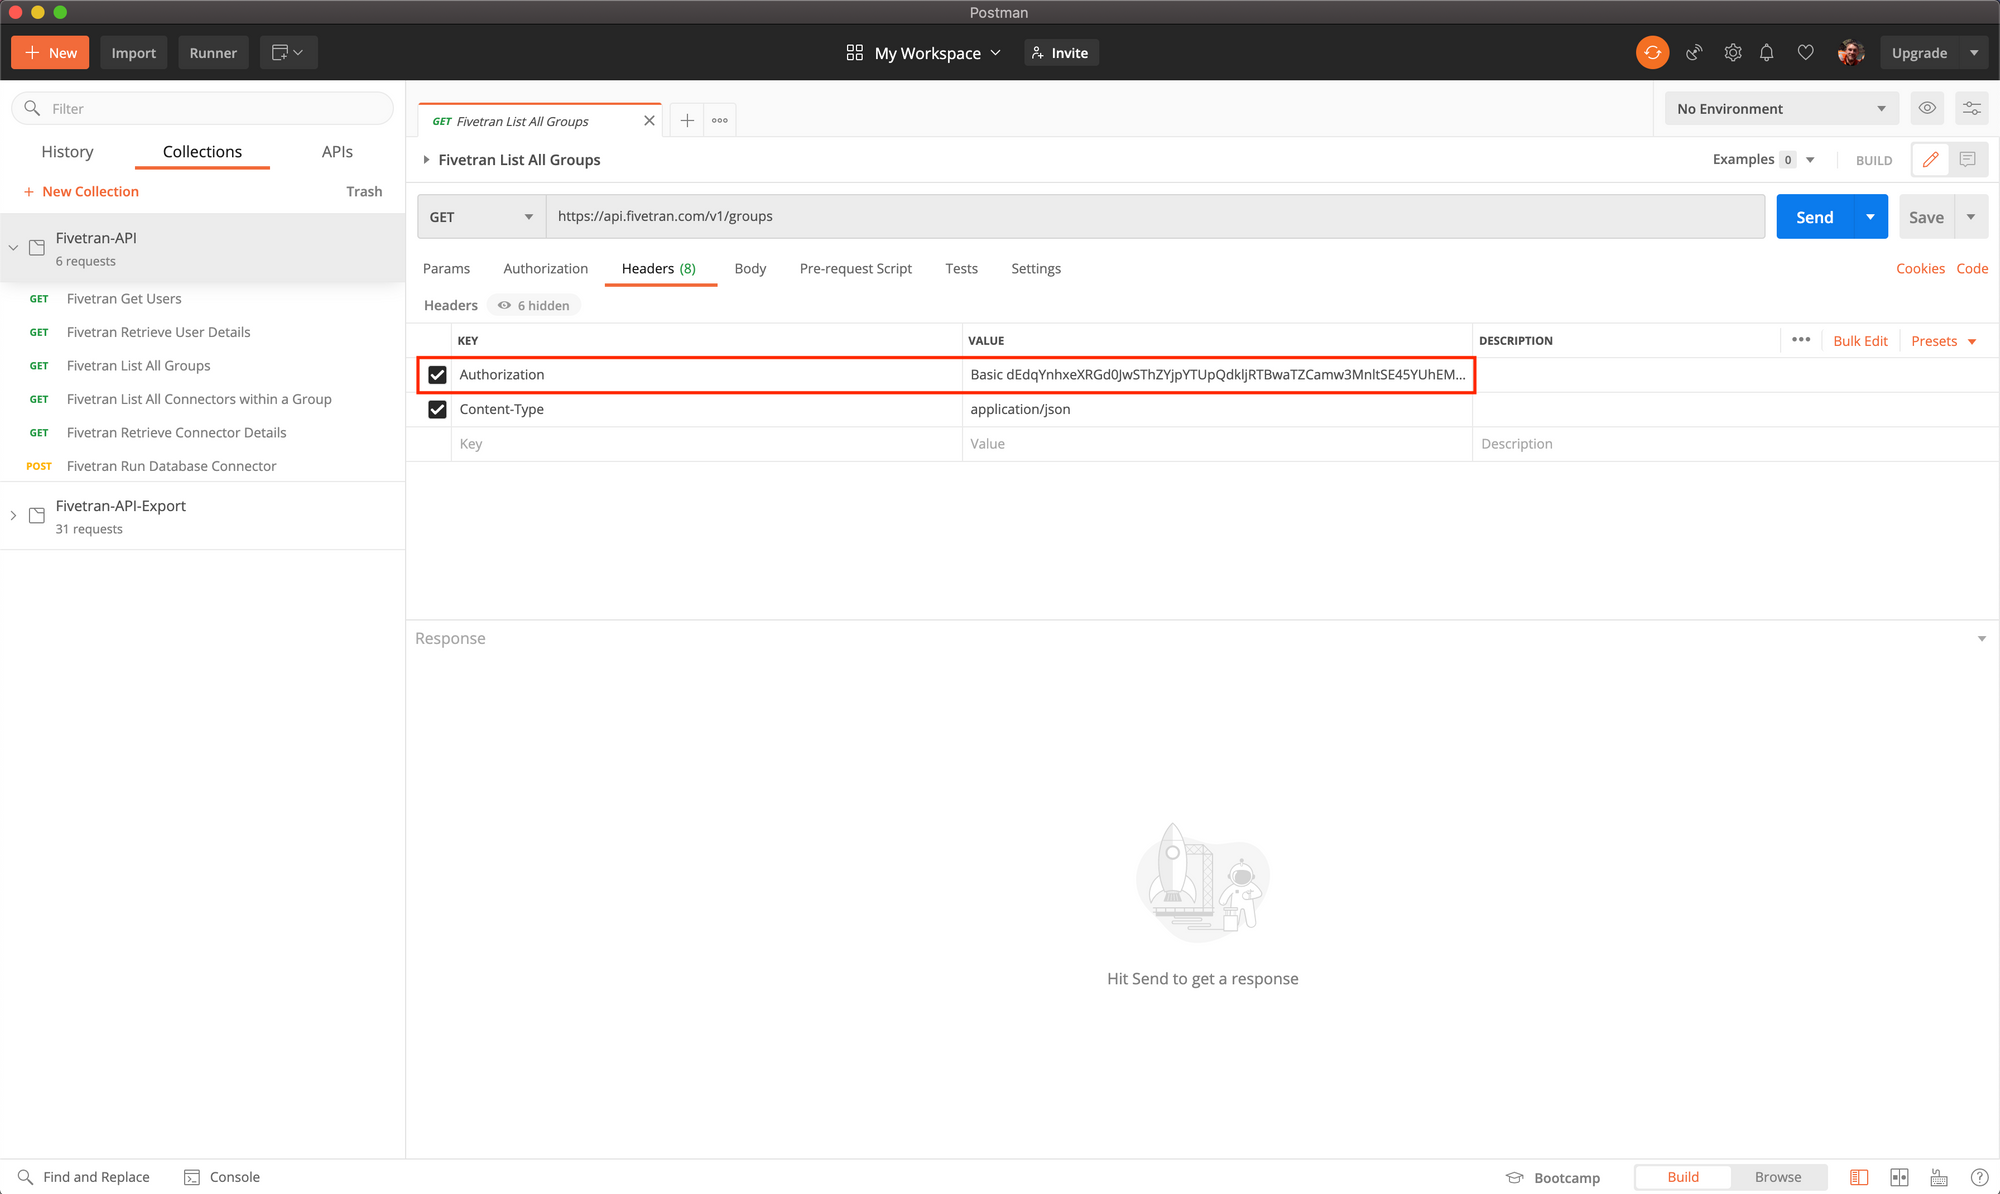Expand the Fivetran-API-Export collection

13,516
